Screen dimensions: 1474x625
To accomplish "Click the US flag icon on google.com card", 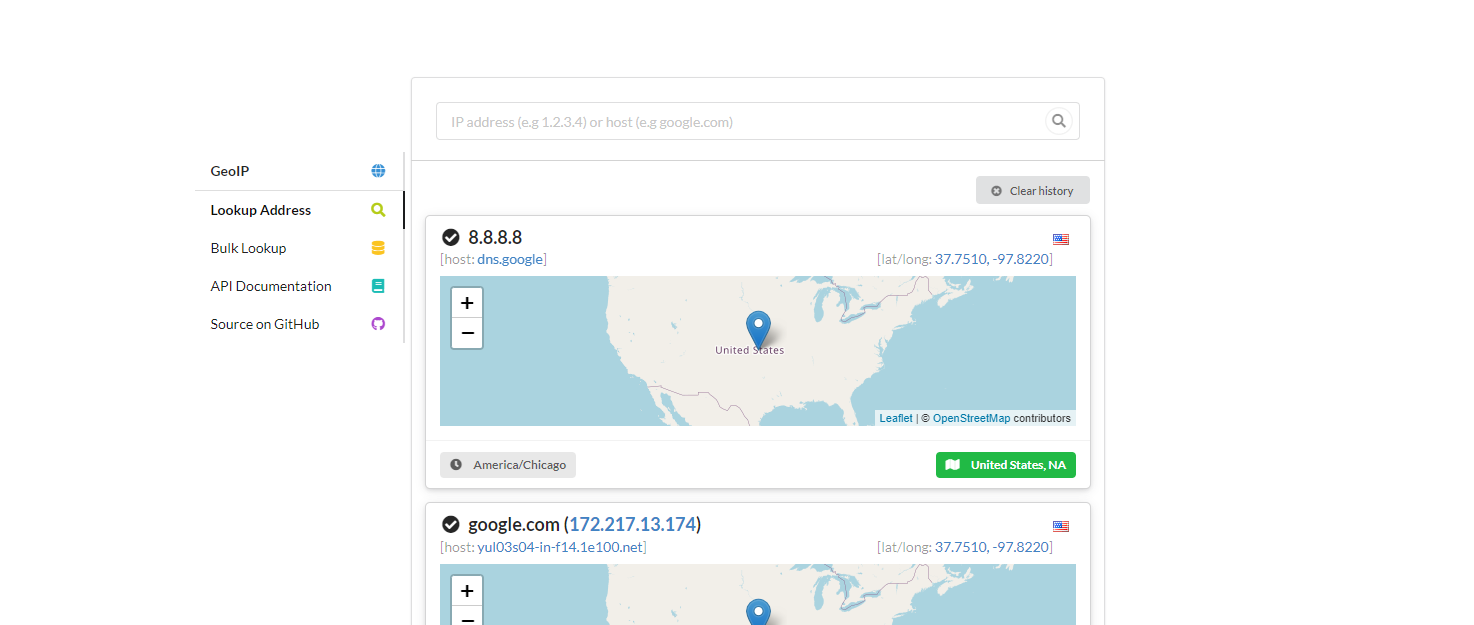I will pyautogui.click(x=1061, y=526).
